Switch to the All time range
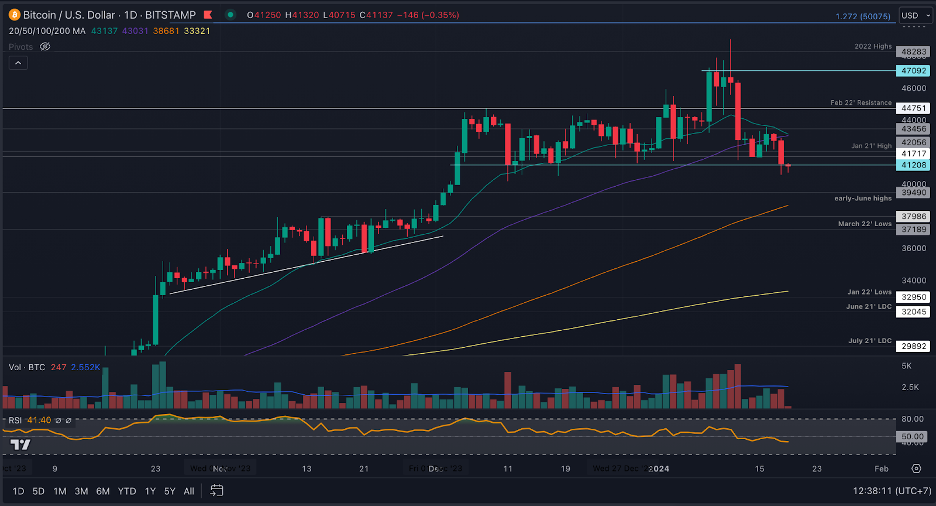This screenshot has height=506, width=936. pyautogui.click(x=189, y=491)
